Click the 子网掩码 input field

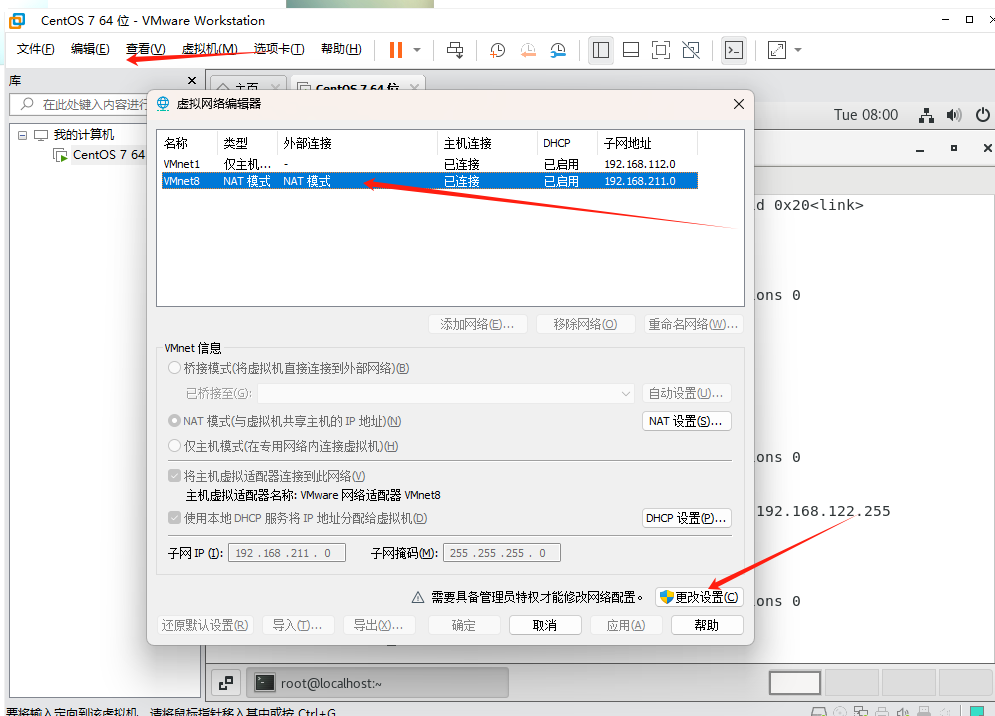coord(502,553)
